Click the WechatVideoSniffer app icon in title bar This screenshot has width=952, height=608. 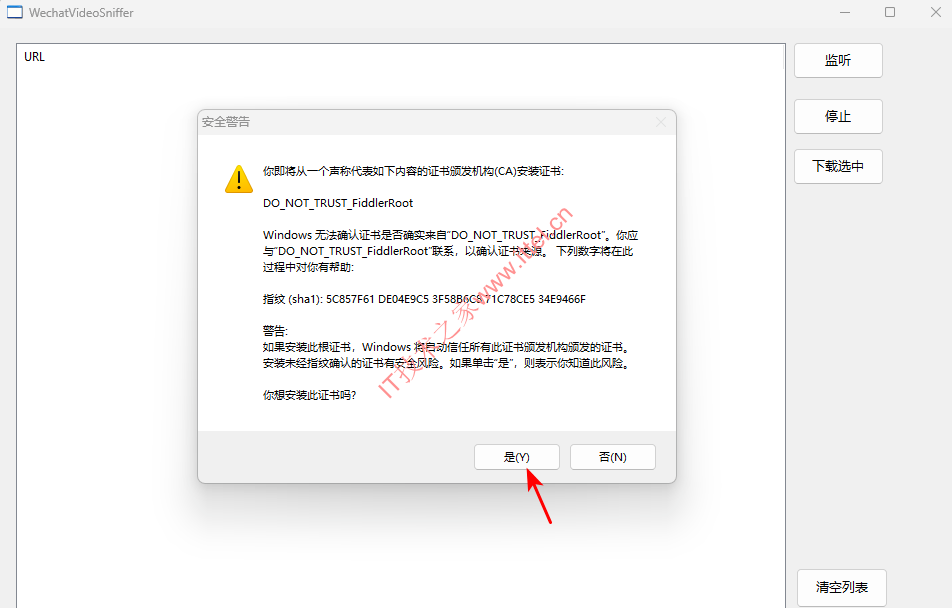point(15,12)
